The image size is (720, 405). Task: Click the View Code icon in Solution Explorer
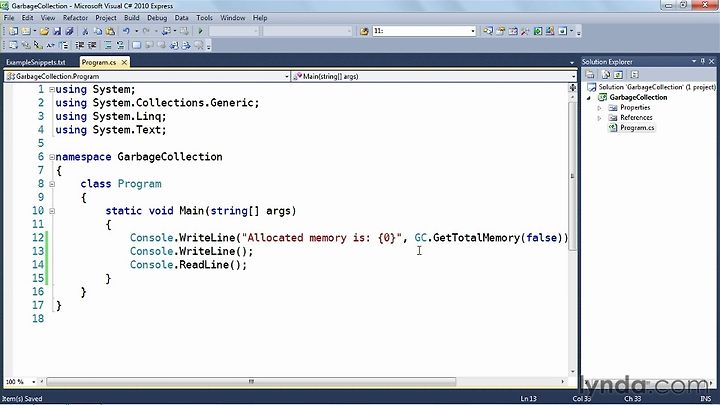coord(635,74)
